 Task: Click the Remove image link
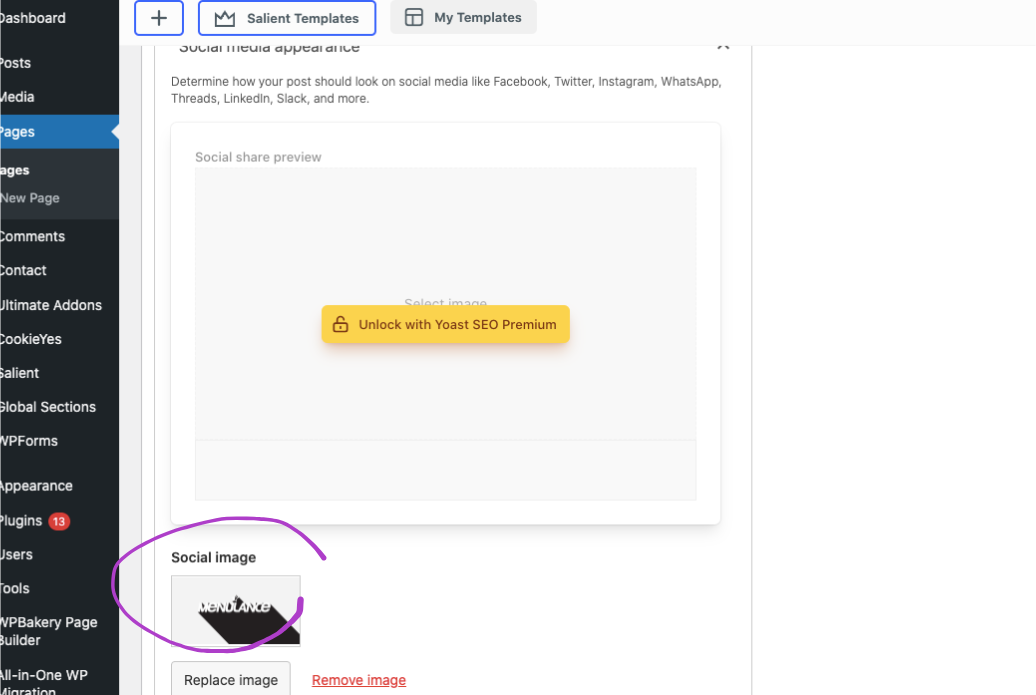coord(359,680)
